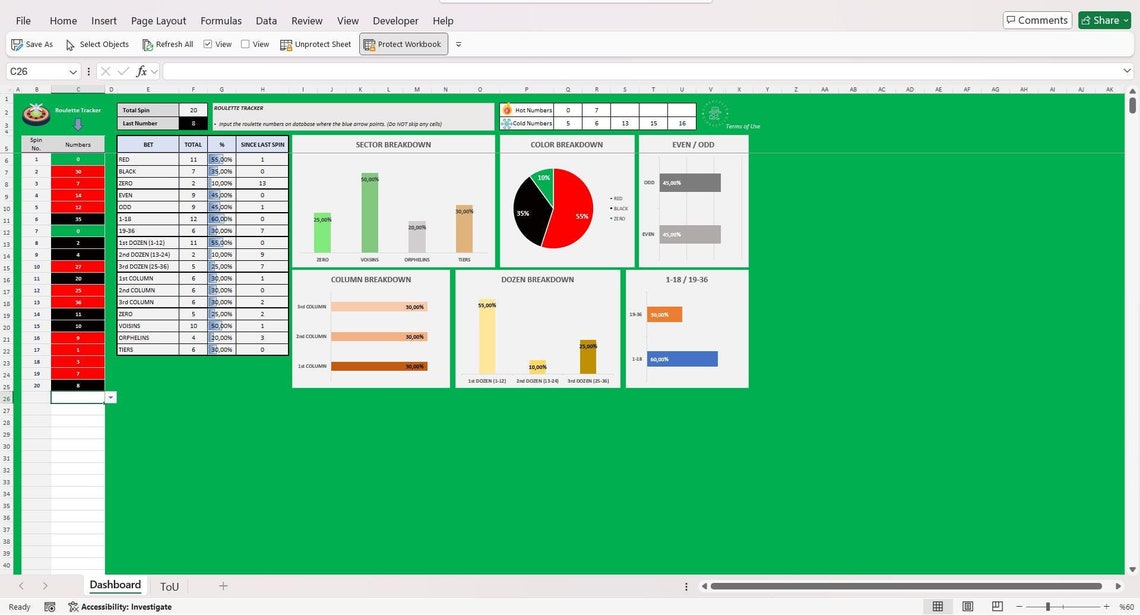Image resolution: width=1140 pixels, height=615 pixels.
Task: Click inside the formula bar
Action: pos(400,71)
